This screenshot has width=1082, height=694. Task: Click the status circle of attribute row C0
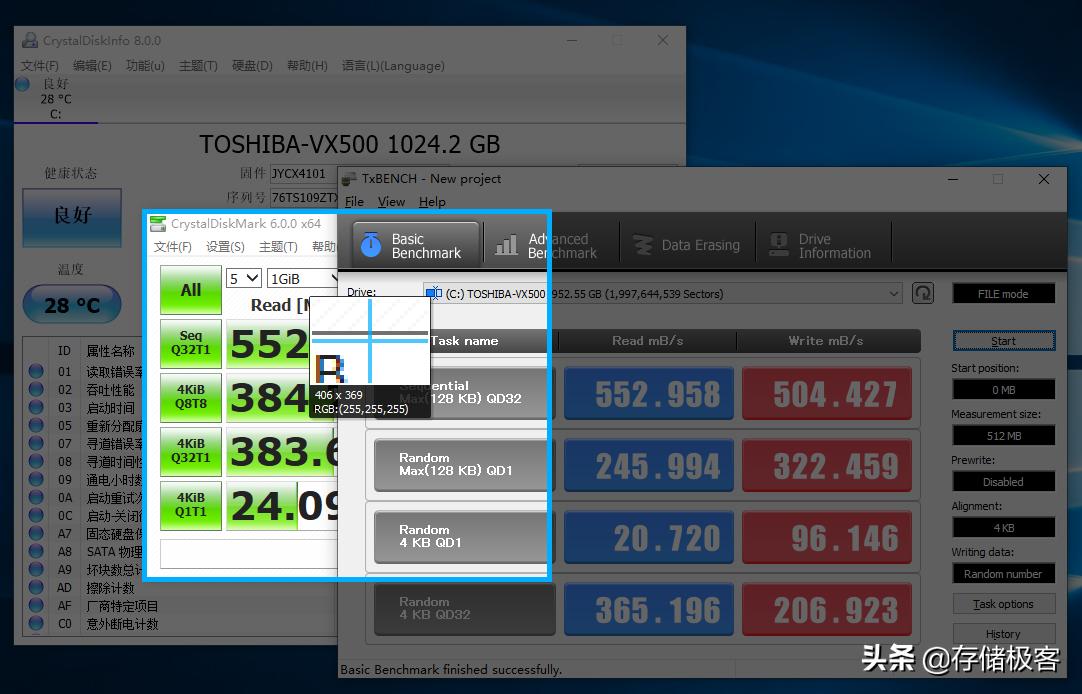click(x=36, y=623)
